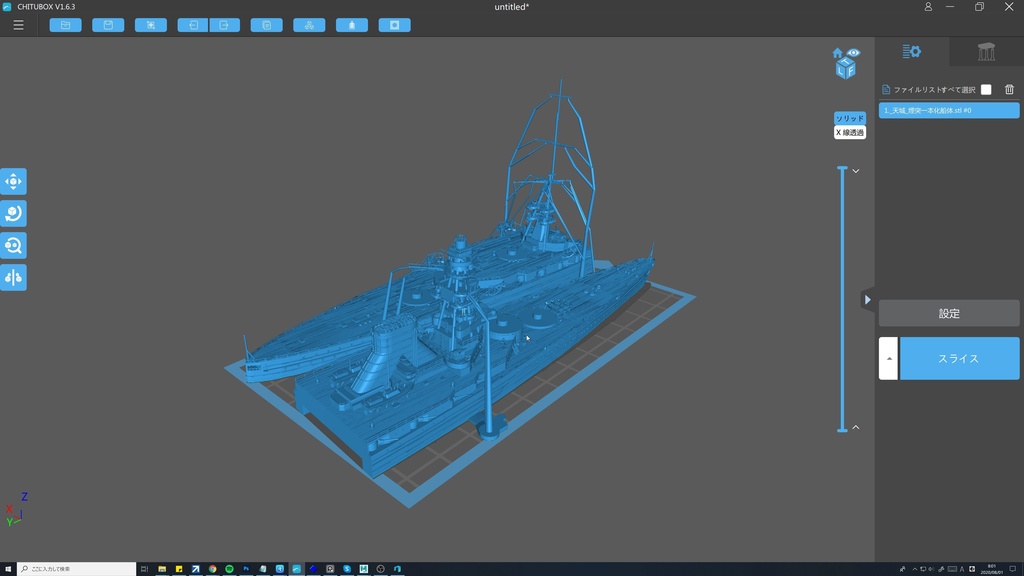The height and width of the screenshot is (576, 1024).
Task: Toggle the eye perspective view icon
Action: (x=854, y=52)
